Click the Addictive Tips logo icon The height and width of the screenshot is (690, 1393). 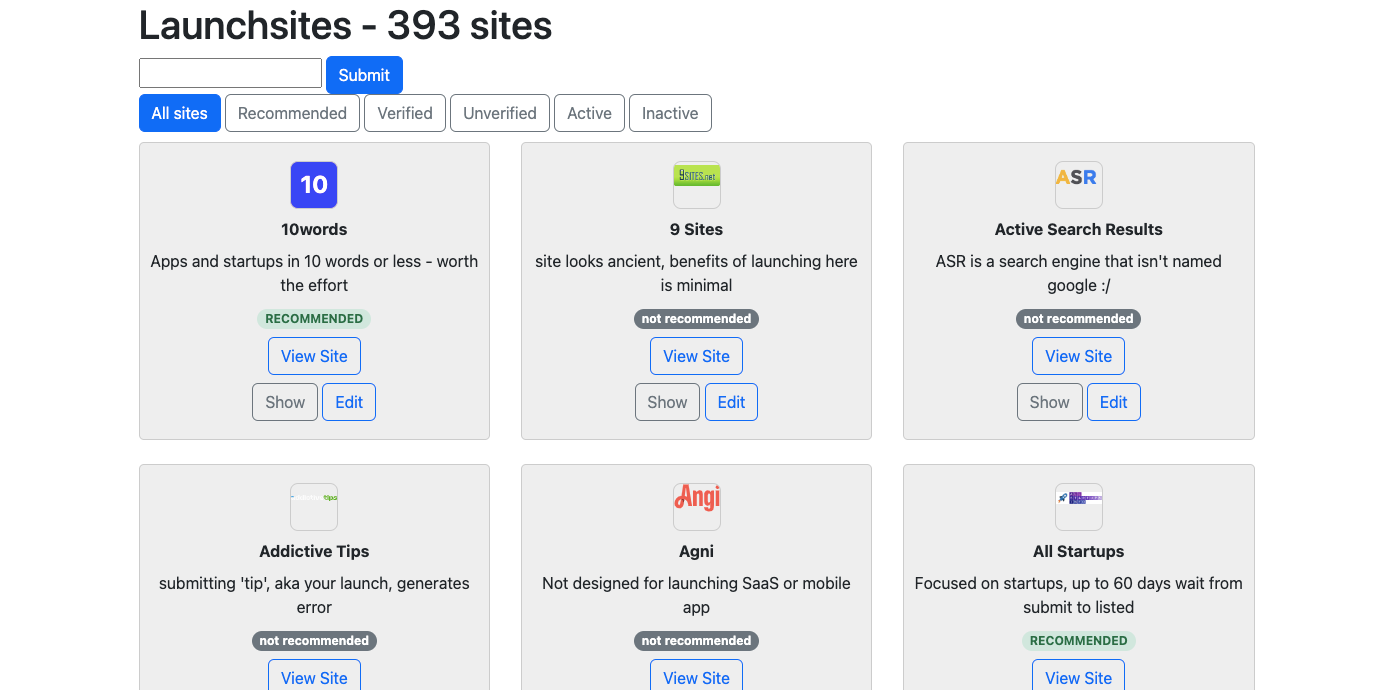click(x=314, y=507)
